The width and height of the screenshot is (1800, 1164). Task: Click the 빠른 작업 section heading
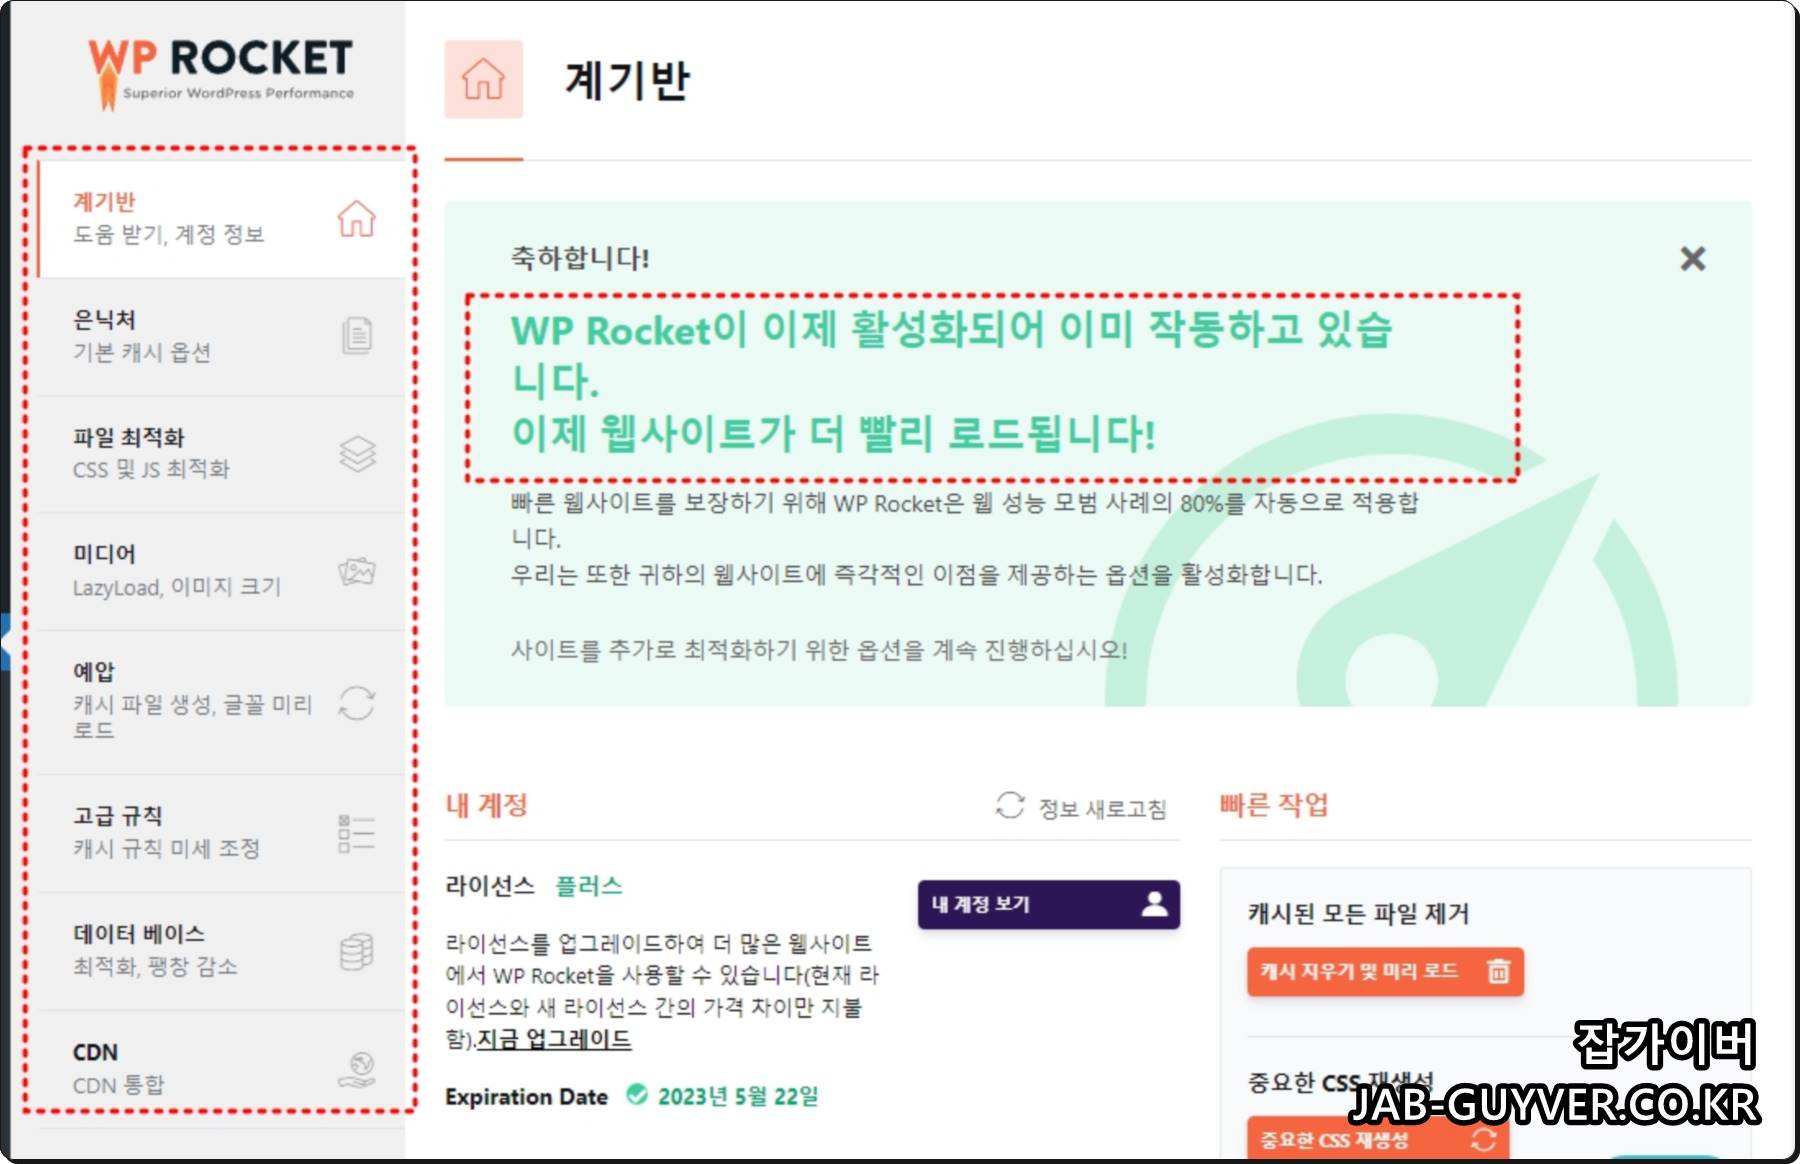click(1274, 805)
